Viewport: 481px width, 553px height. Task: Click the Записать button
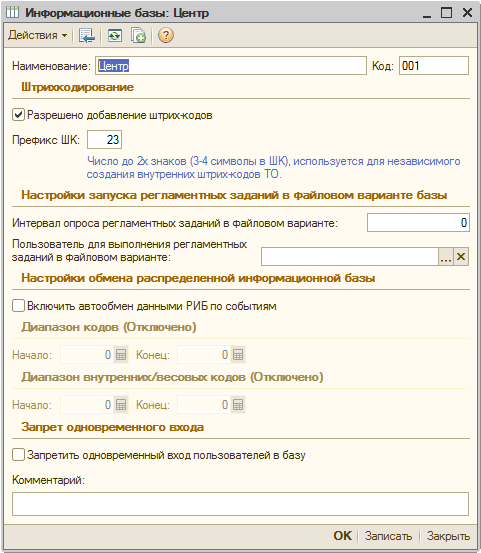coord(388,536)
